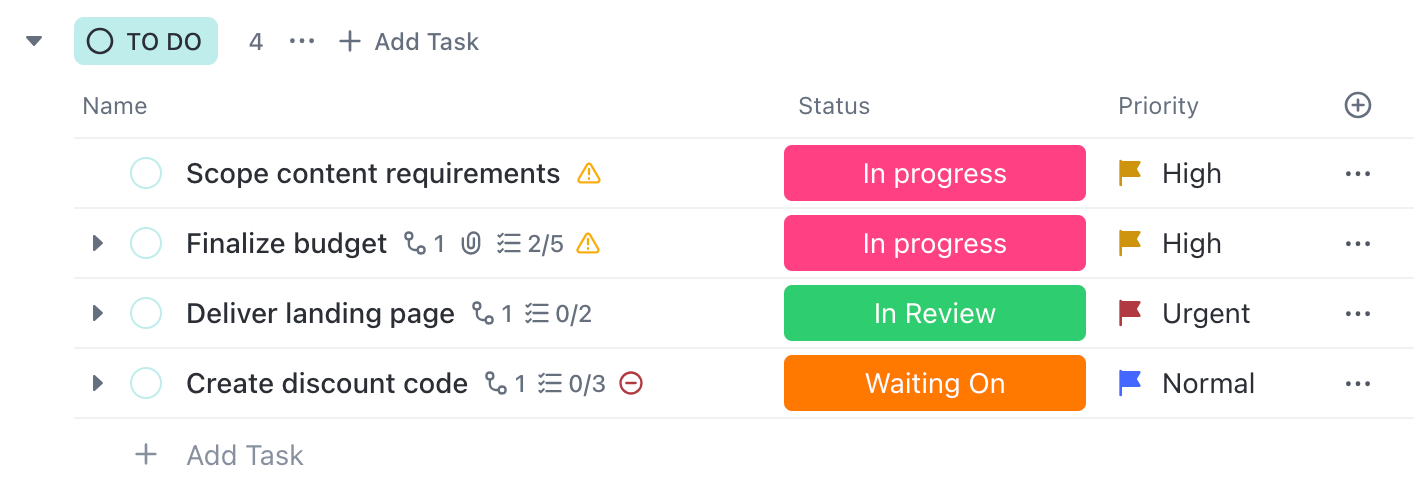Click Add Task at bottom of list
1414x490 pixels.
(244, 456)
